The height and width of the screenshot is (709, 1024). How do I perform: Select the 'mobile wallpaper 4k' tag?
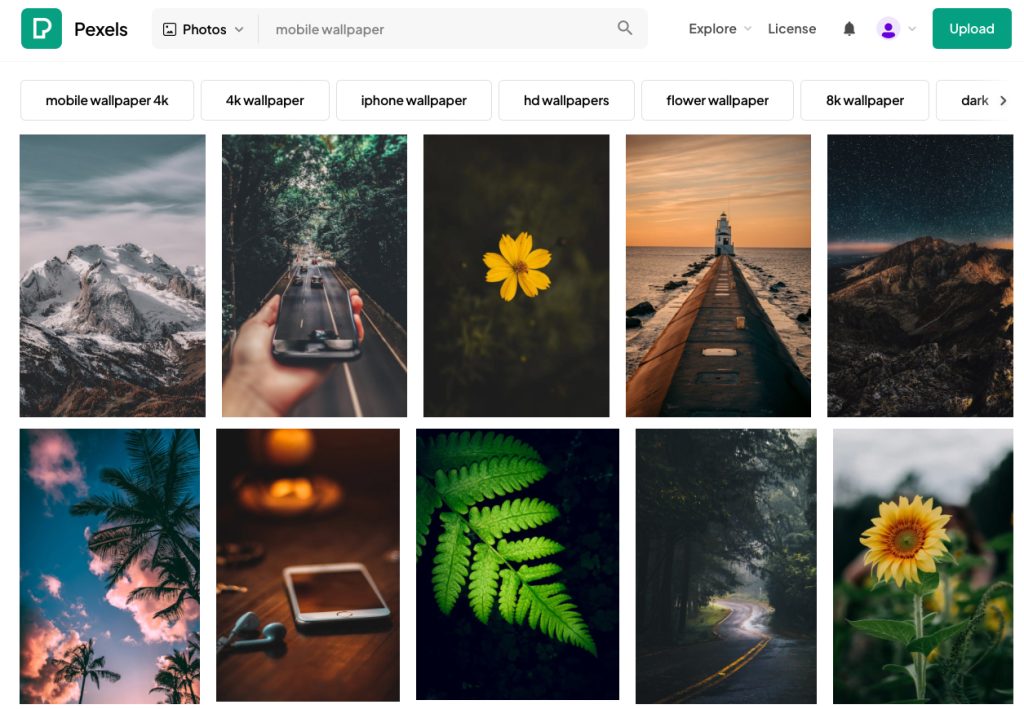tap(107, 100)
